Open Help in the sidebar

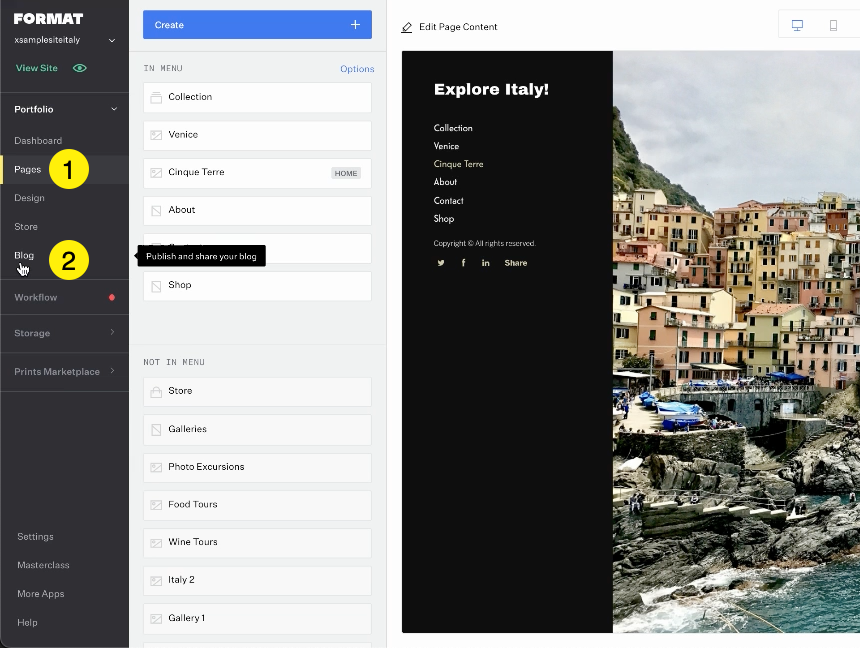[27, 622]
